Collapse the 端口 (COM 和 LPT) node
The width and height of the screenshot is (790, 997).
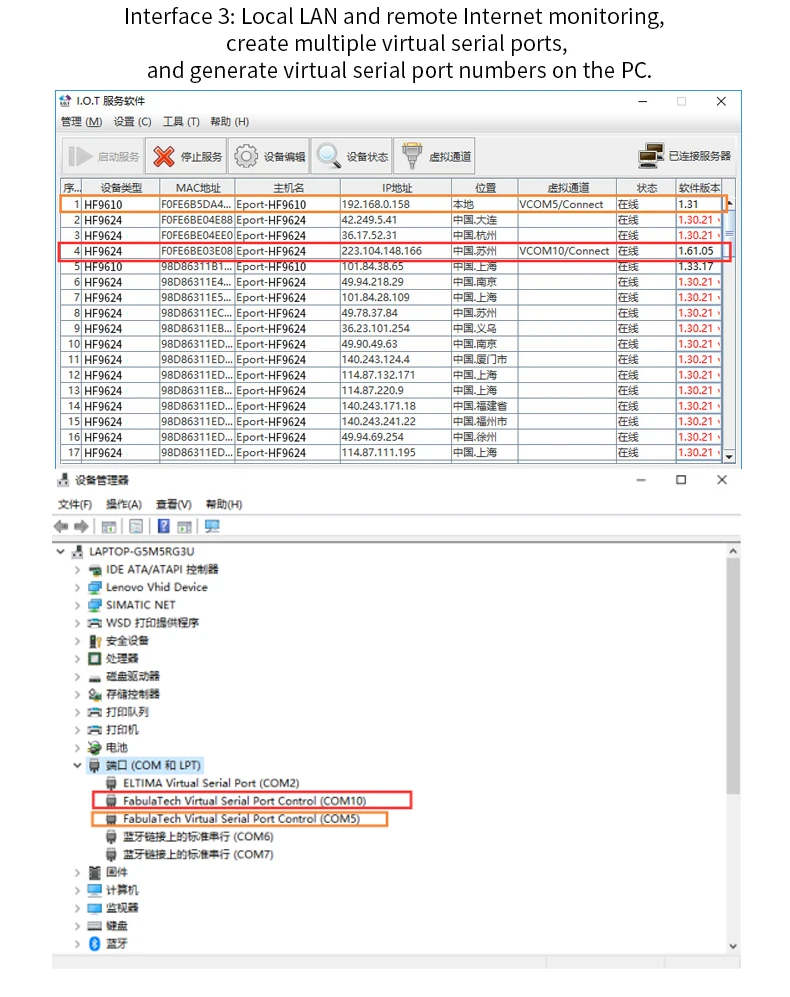[78, 765]
